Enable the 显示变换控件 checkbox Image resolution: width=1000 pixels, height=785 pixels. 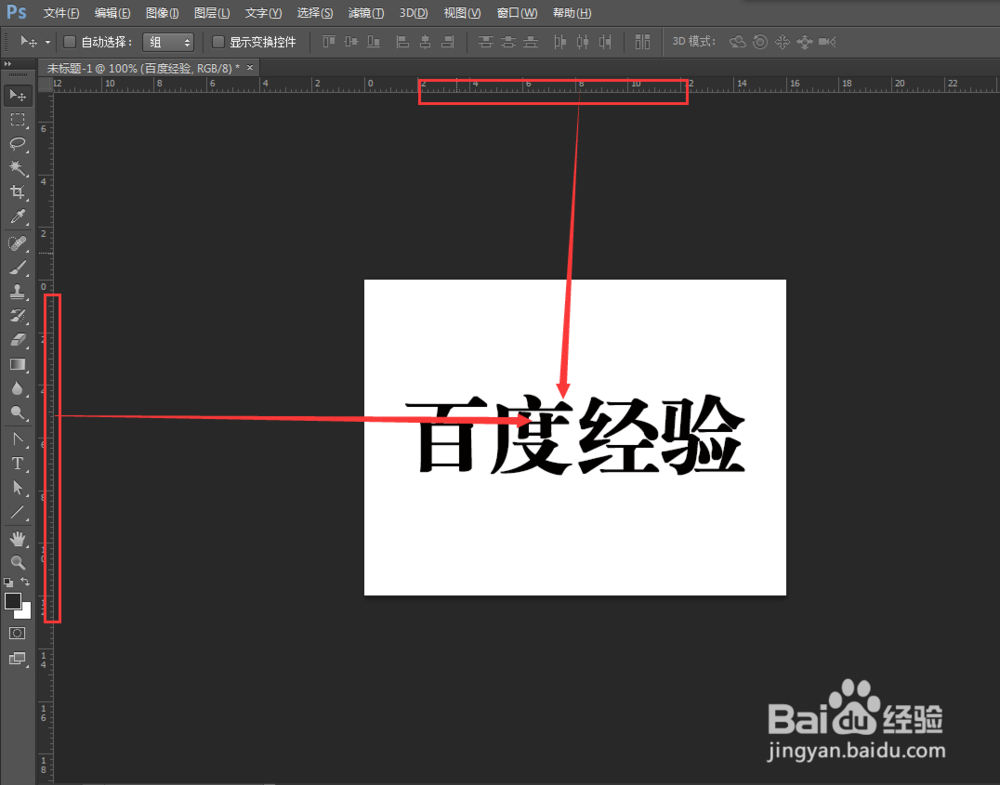tap(218, 42)
